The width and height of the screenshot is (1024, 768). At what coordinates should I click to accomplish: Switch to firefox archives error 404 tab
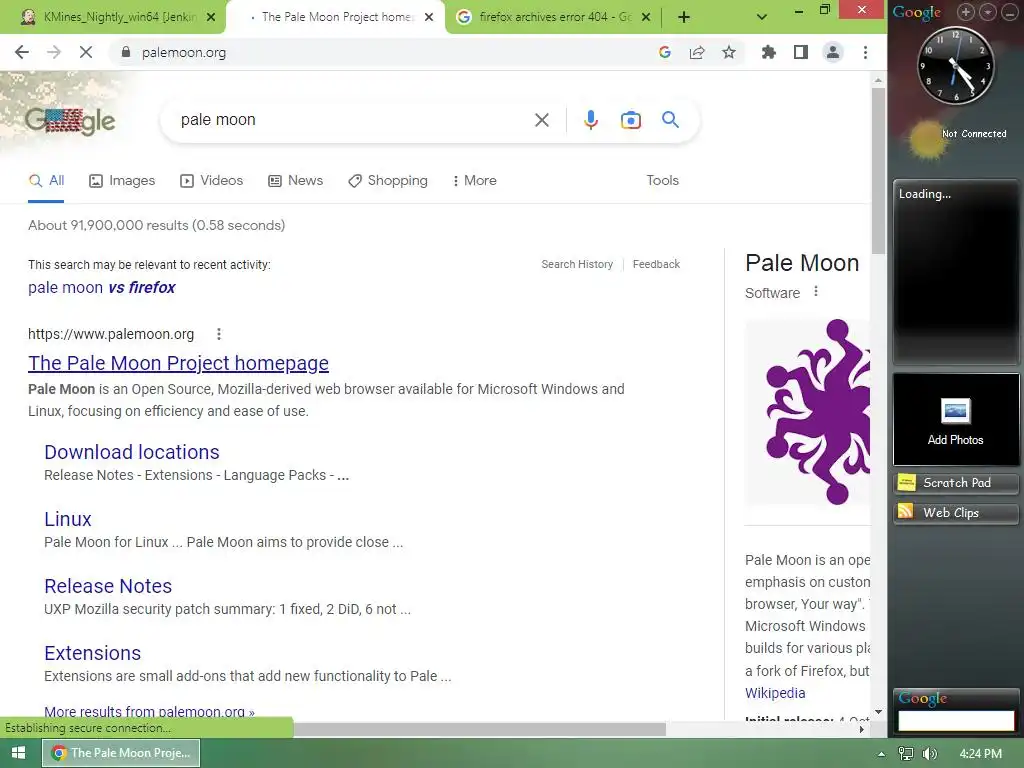coord(552,17)
